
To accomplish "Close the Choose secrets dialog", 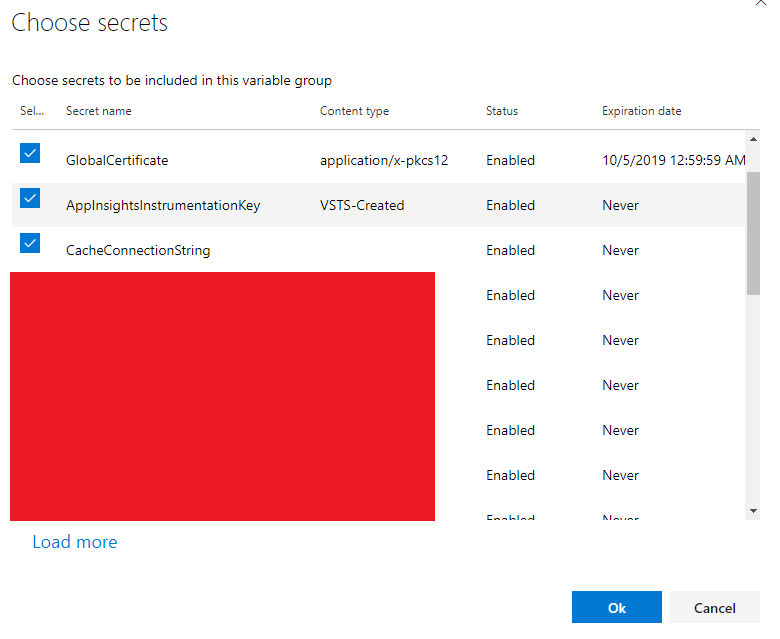I will click(761, 3).
